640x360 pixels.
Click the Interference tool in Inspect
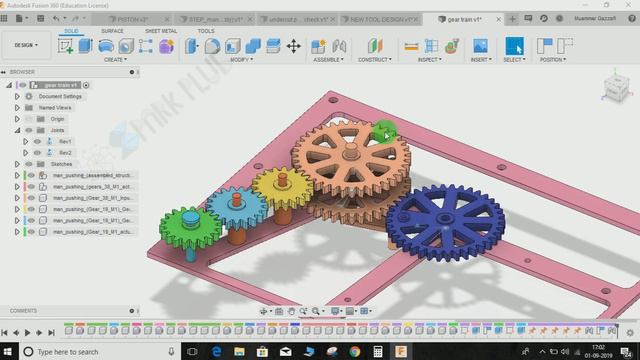click(x=431, y=46)
